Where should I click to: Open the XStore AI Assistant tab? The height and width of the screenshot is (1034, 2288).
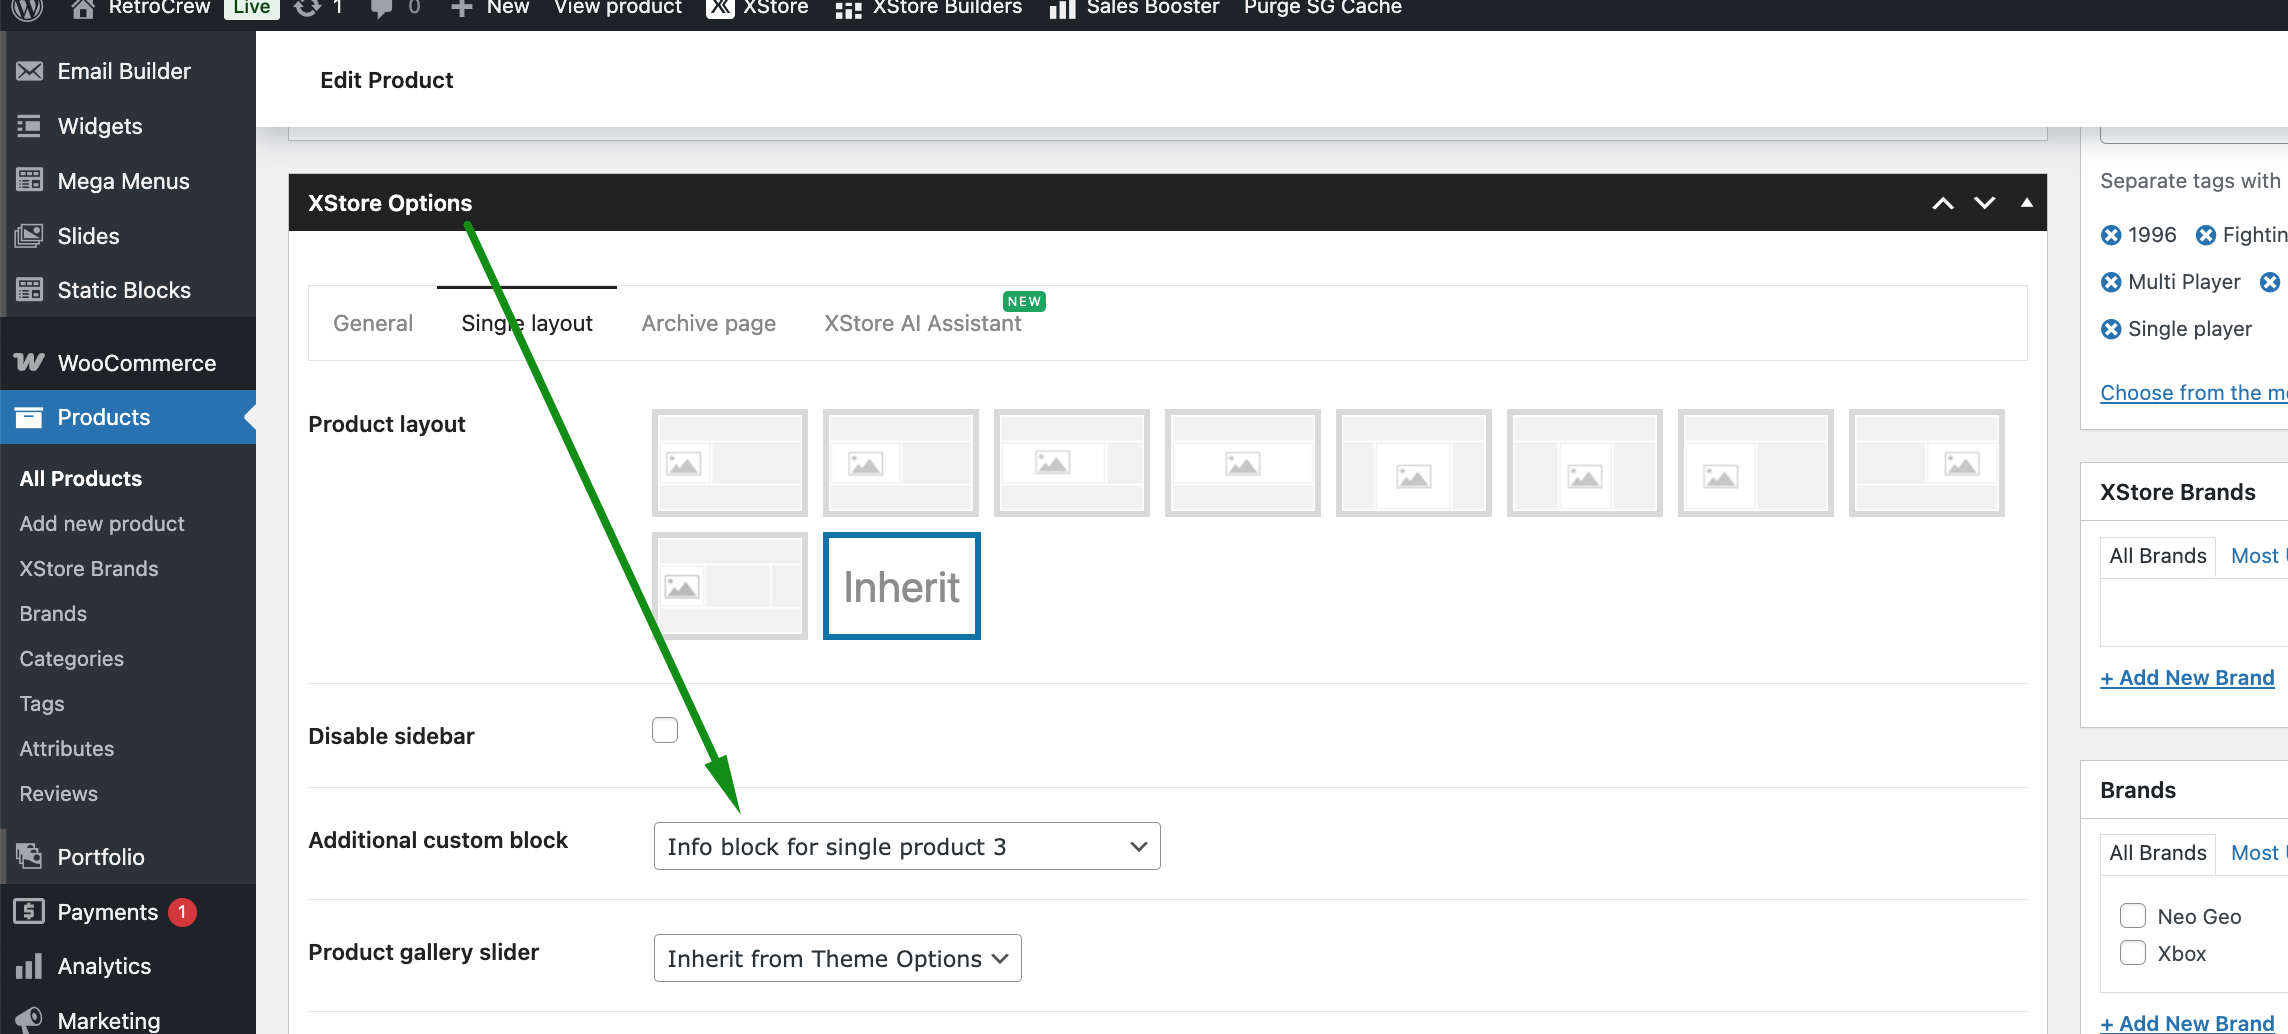[923, 323]
